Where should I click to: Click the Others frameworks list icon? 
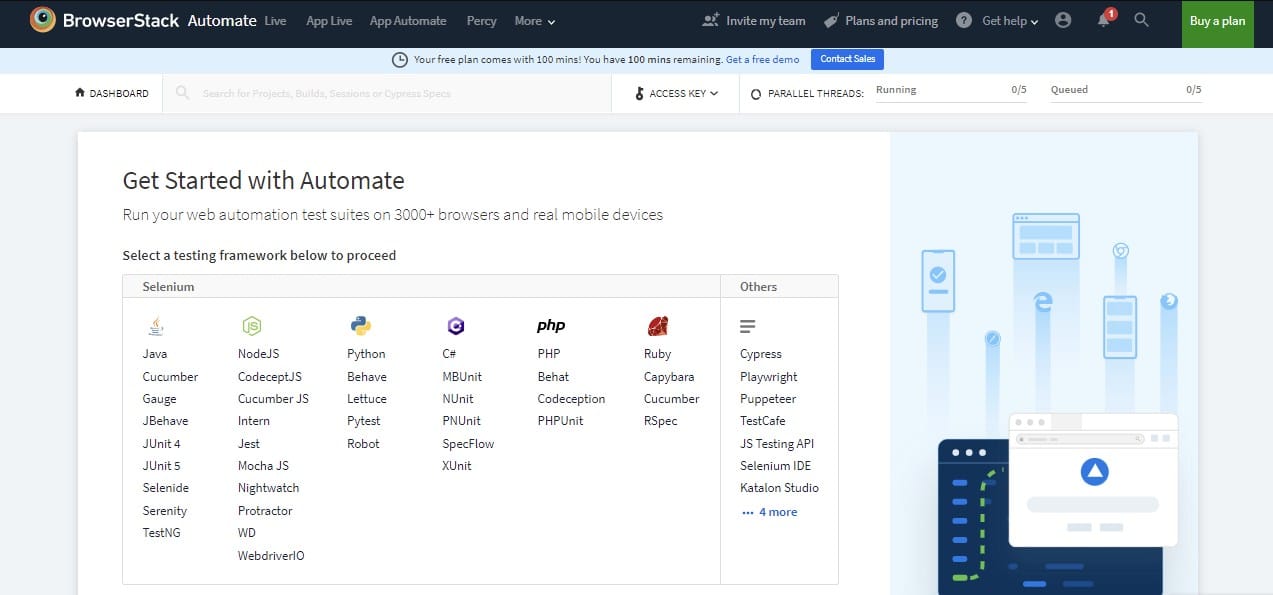(x=748, y=325)
